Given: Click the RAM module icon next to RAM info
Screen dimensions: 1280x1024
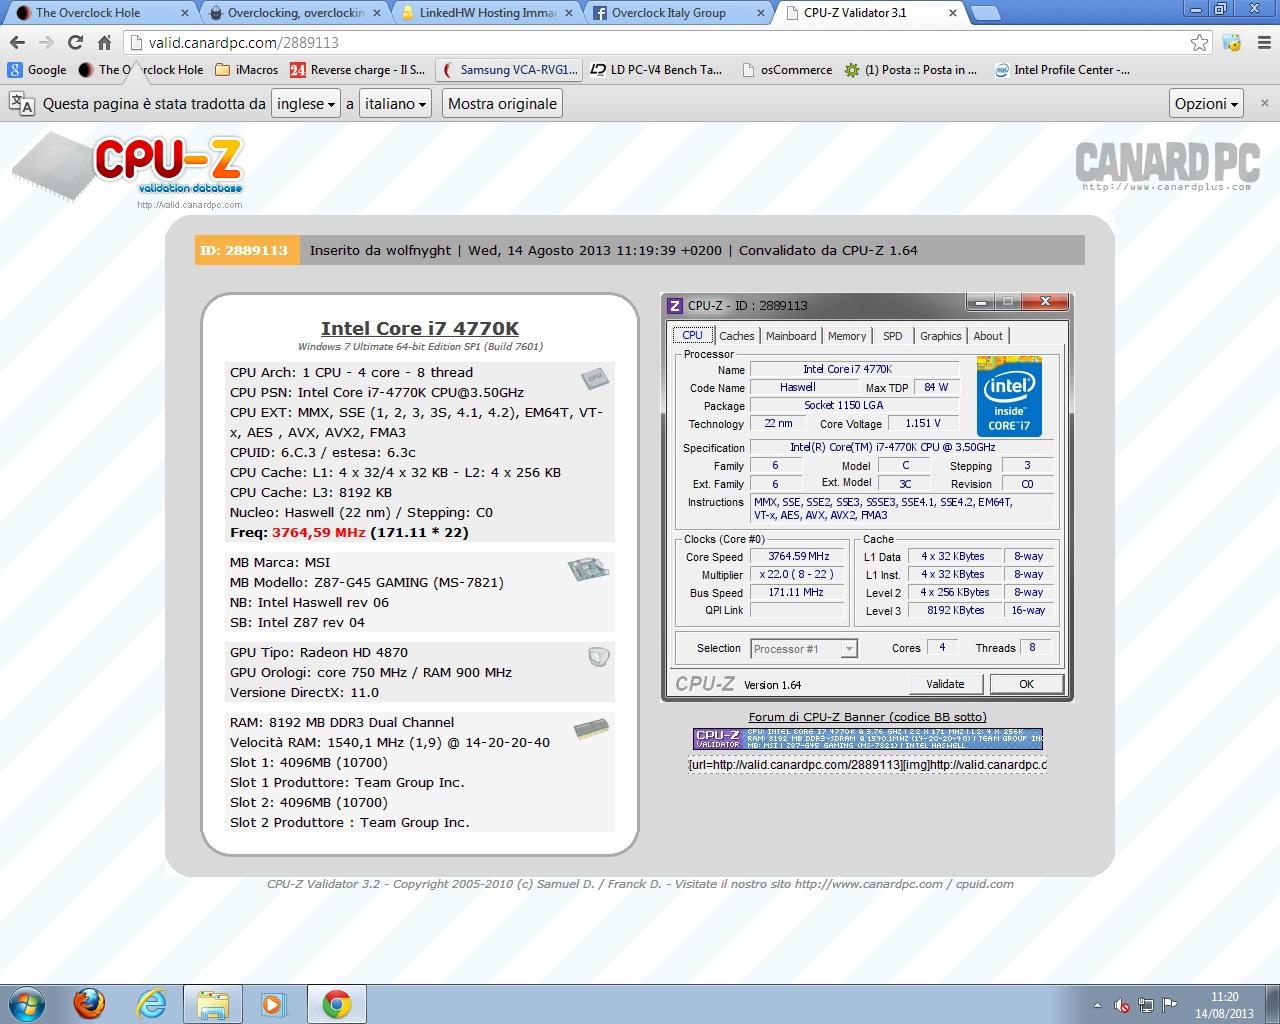Looking at the screenshot, I should 590,730.
